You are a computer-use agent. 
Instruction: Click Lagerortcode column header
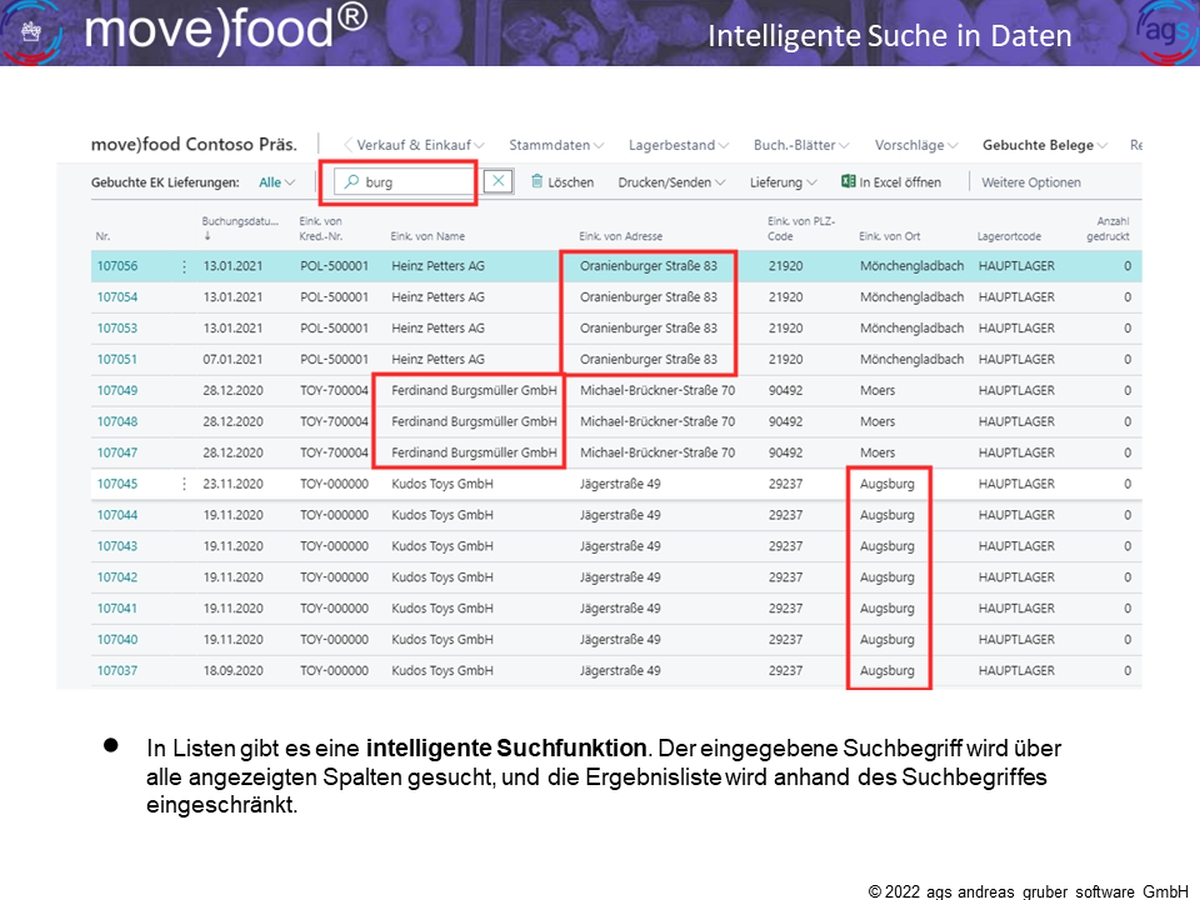(1009, 237)
